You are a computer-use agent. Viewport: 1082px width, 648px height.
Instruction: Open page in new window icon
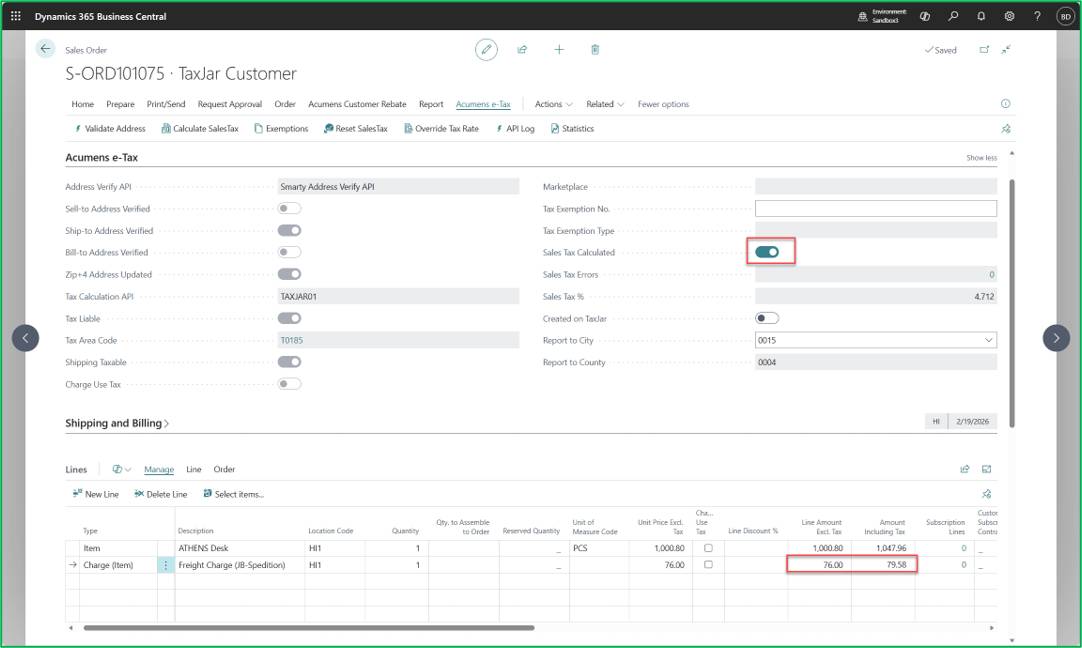[984, 50]
